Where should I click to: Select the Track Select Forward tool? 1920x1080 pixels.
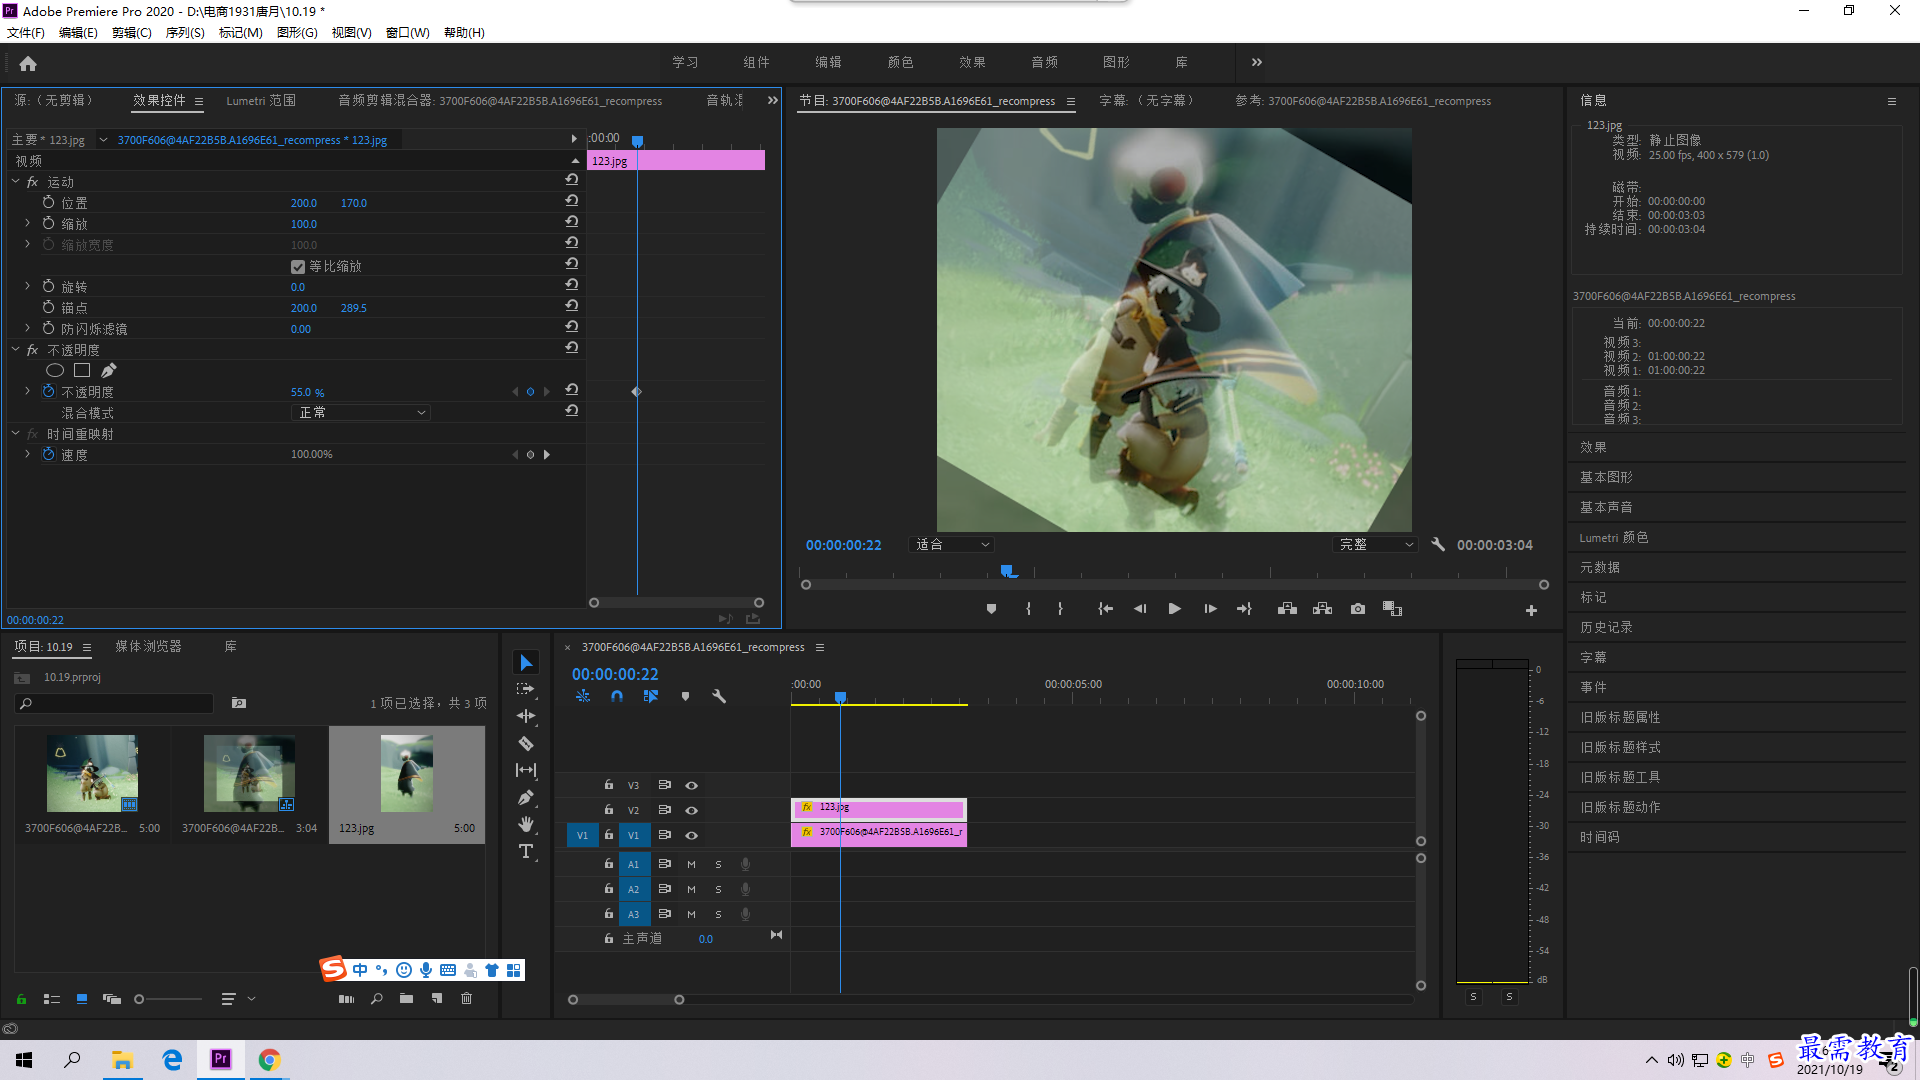(526, 690)
